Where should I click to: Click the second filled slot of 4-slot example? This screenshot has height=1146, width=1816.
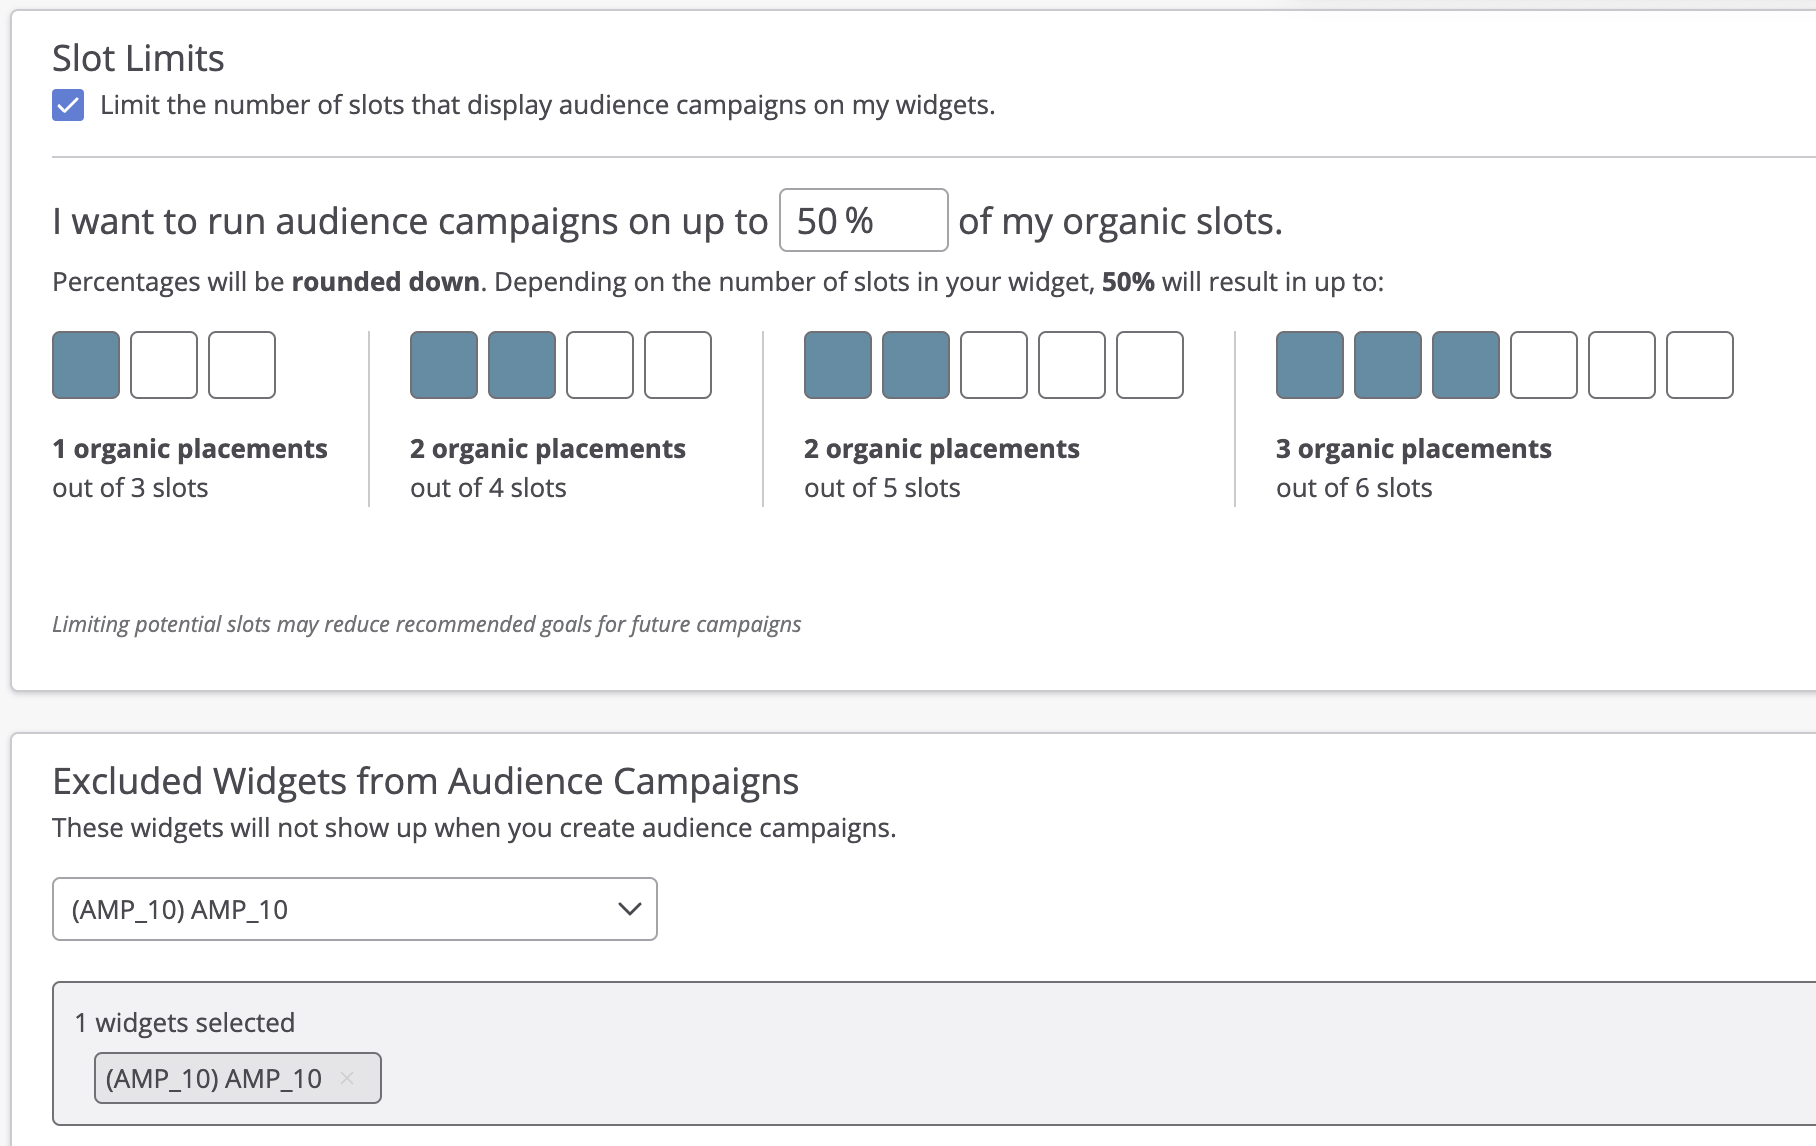coord(522,365)
